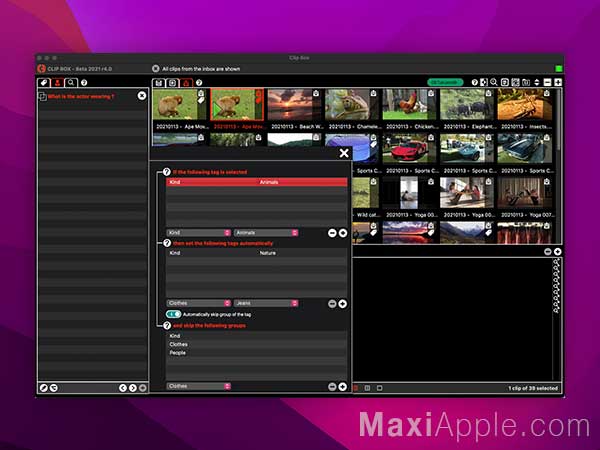This screenshot has width=600, height=450.
Task: Click the plus button beside Jeans dropdown
Action: (x=342, y=304)
